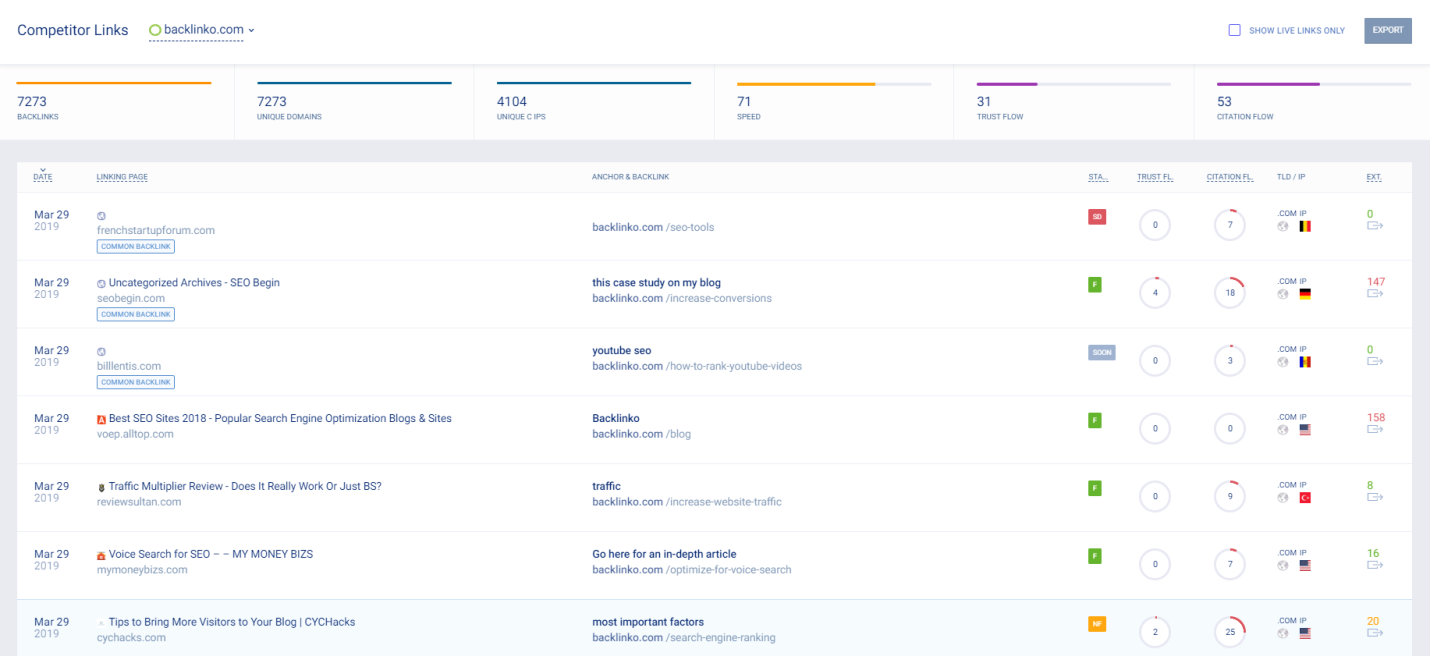Viewport: 1430px width, 656px height.
Task: Click green F status badge for mymoneybizs.com
Action: (1095, 556)
